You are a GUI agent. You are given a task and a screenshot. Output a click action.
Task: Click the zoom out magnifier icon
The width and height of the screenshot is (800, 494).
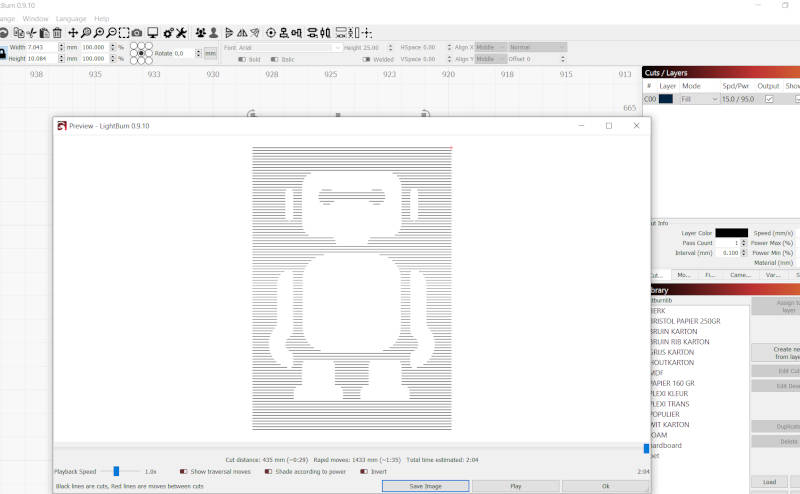coord(111,33)
